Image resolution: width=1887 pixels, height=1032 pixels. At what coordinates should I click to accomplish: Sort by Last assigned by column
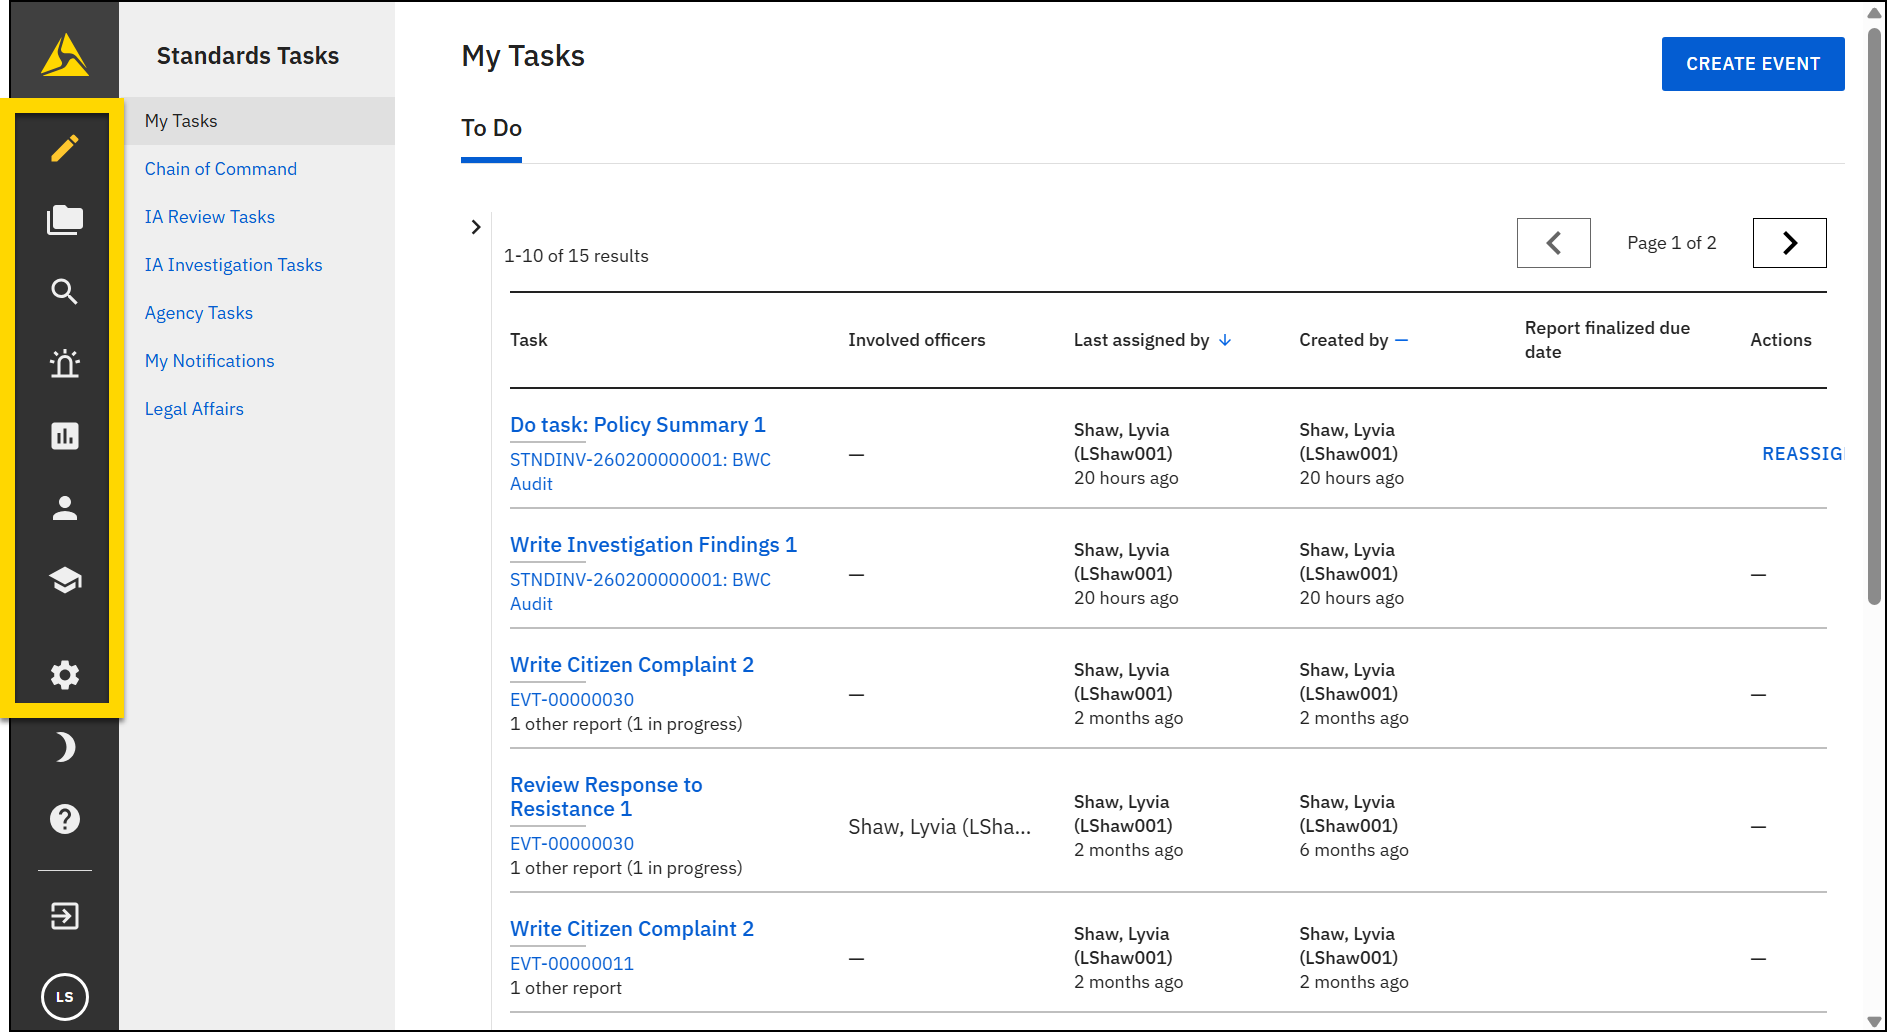[1151, 340]
